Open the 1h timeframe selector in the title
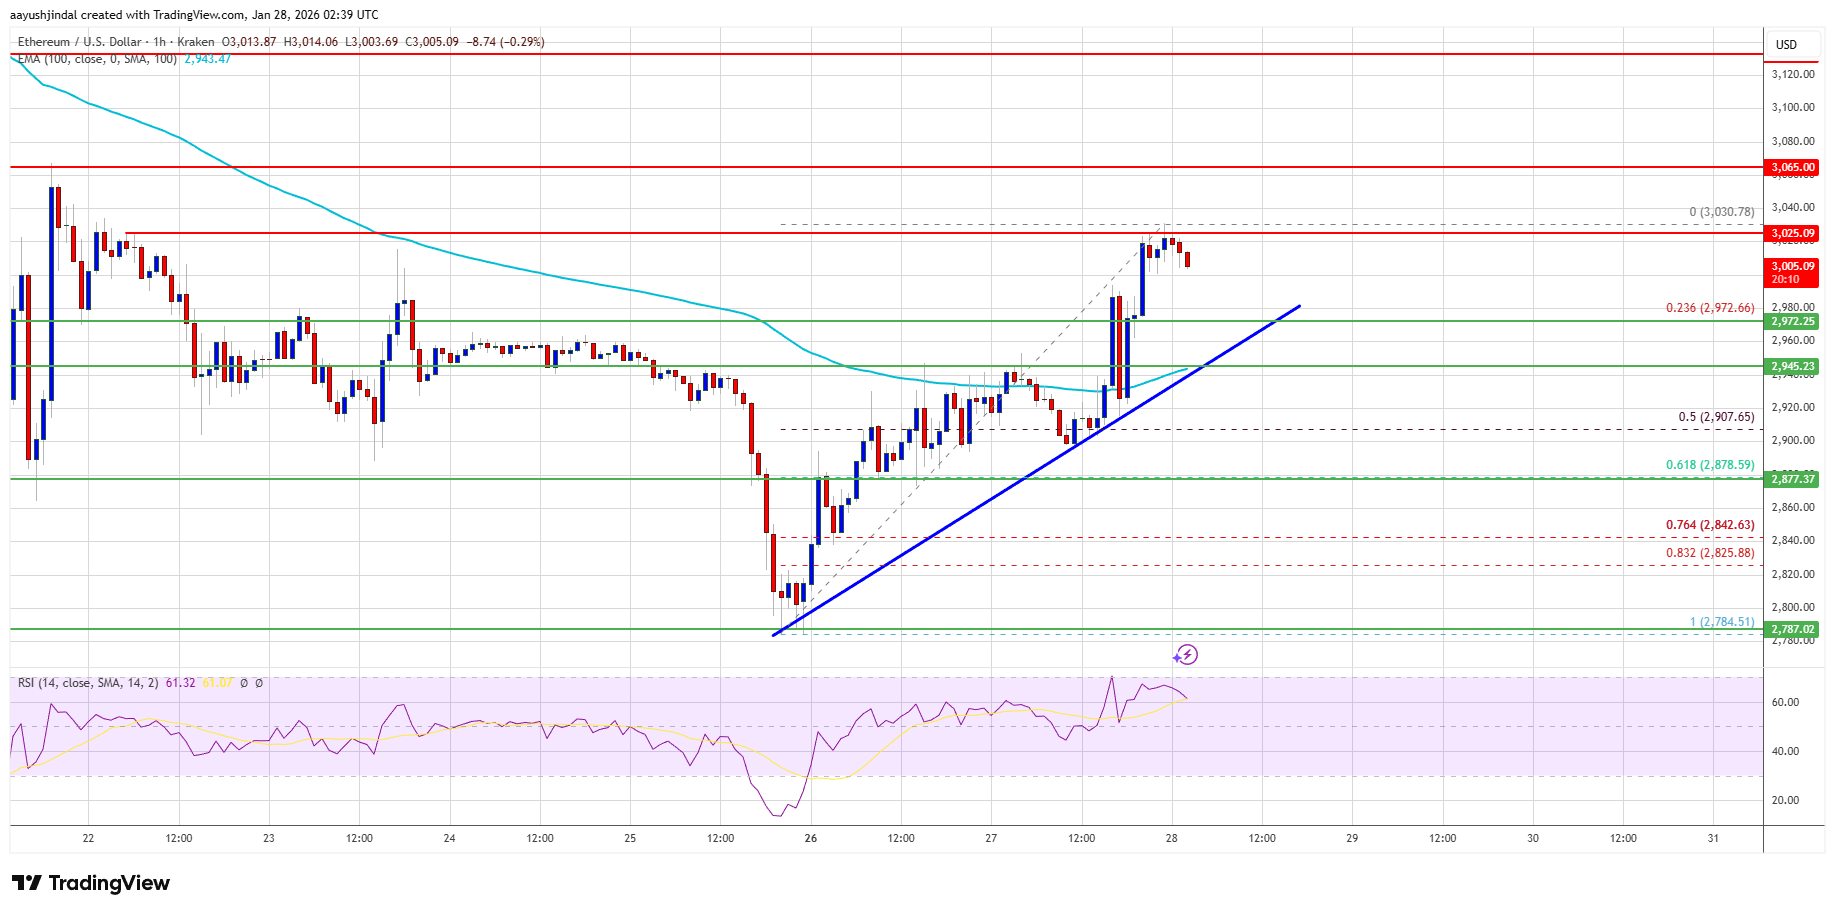Viewport: 1835px width, 913px height. (157, 42)
